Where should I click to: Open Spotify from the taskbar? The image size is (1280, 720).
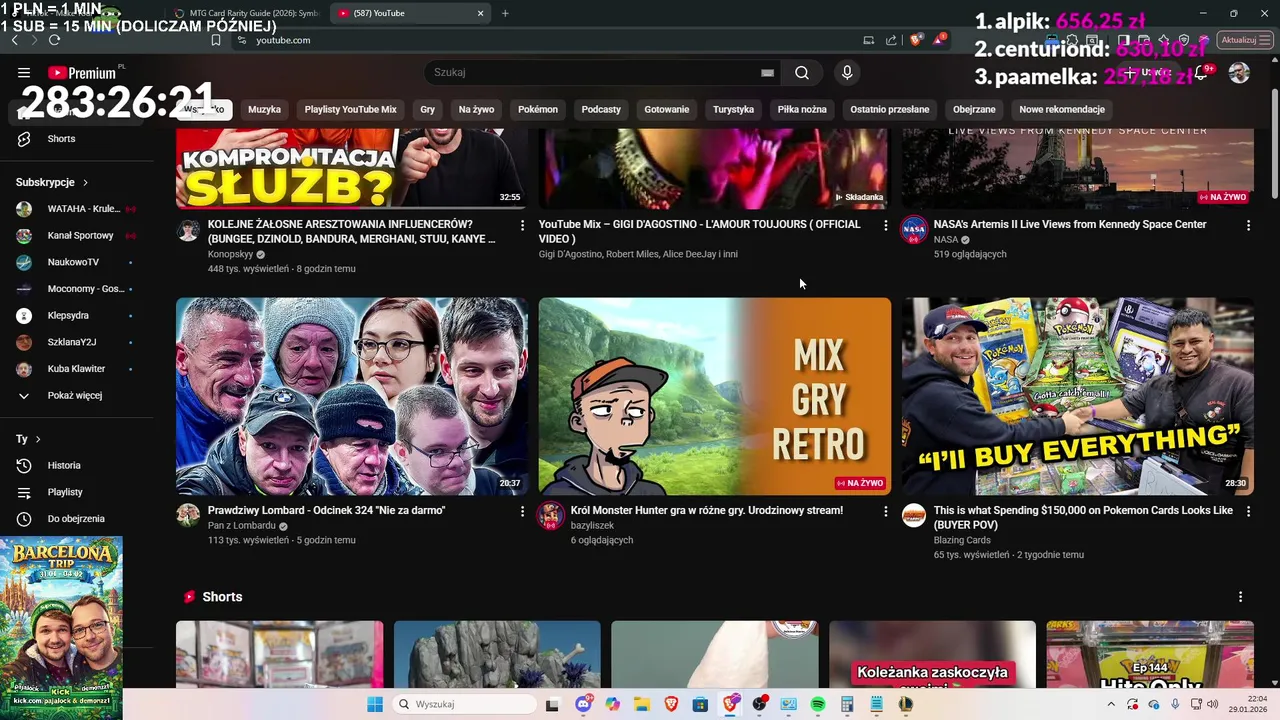pyautogui.click(x=818, y=704)
